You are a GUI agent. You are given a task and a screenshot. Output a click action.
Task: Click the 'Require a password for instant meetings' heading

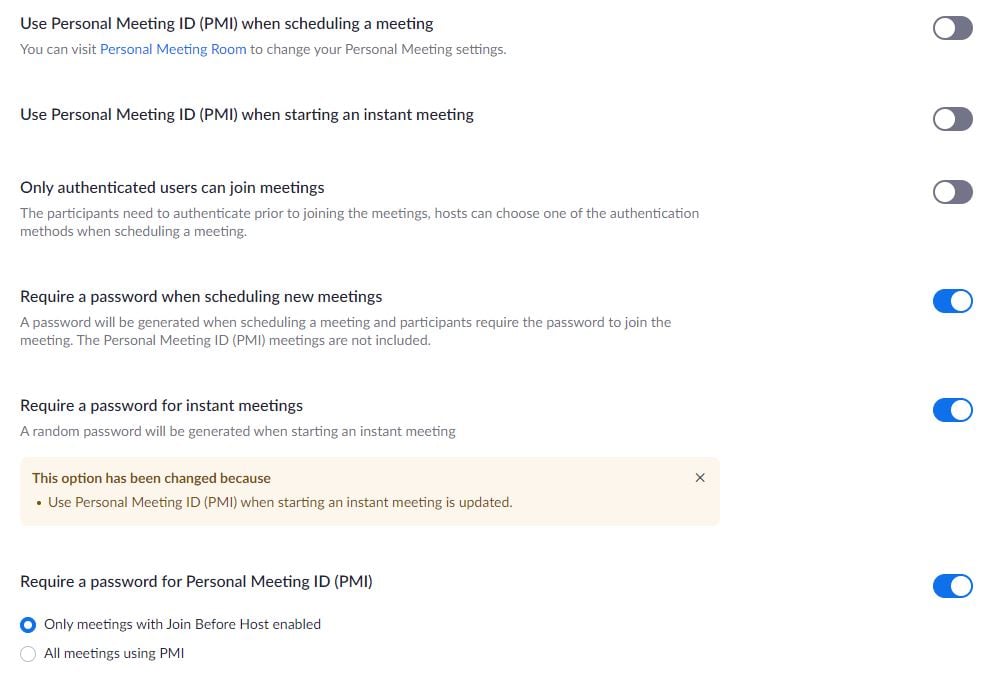tap(161, 405)
